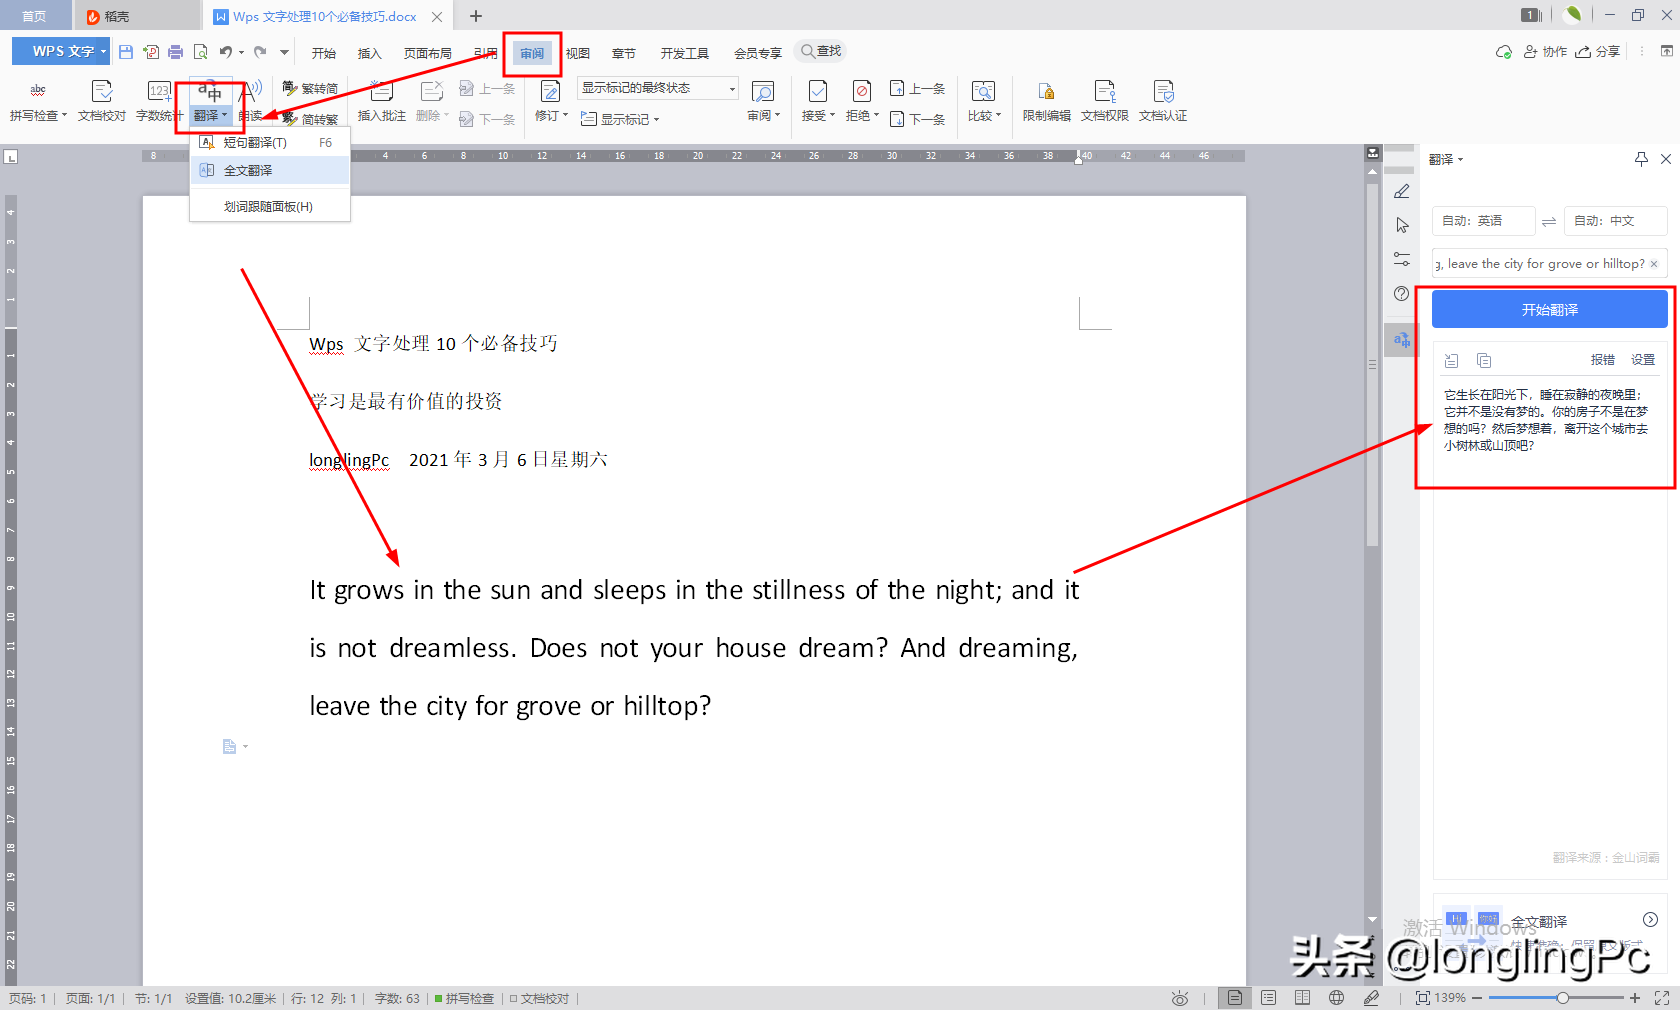Click 拒绝 reject change icon
This screenshot has width=1680, height=1010.
(x=862, y=91)
